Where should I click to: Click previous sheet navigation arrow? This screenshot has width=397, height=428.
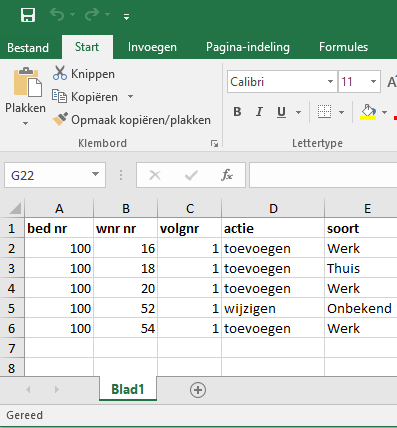[x=28, y=389]
